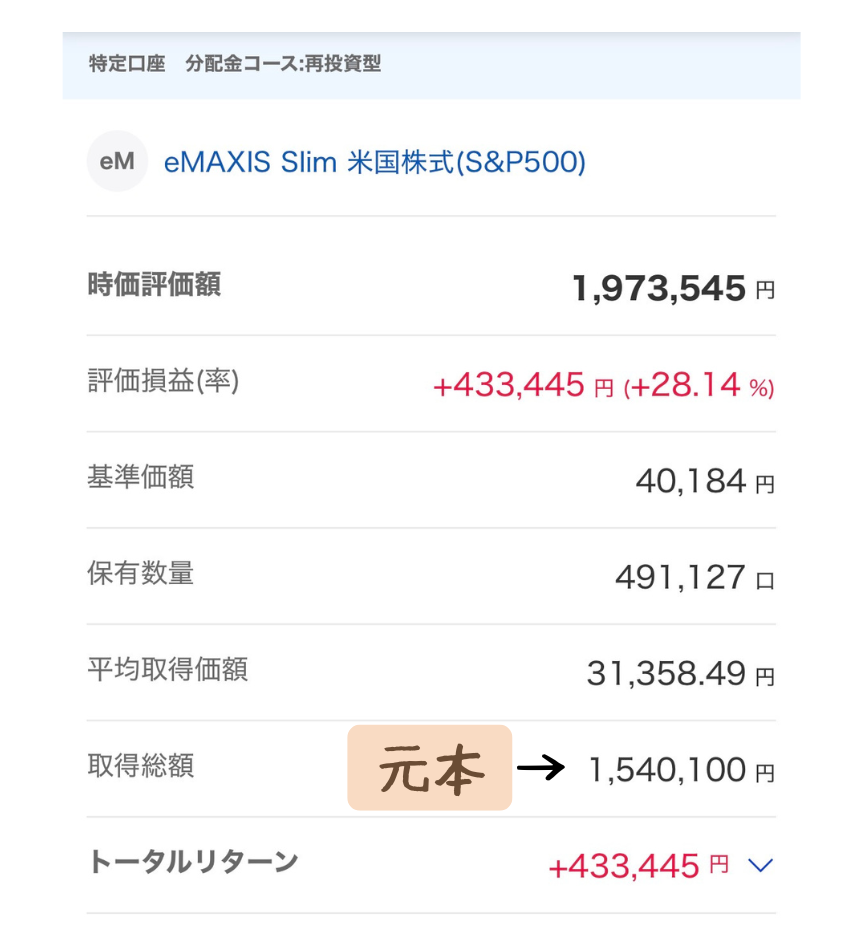Expand the トータルリターン chevron
Image resolution: width=863 pixels, height=950 pixels.
[x=760, y=865]
